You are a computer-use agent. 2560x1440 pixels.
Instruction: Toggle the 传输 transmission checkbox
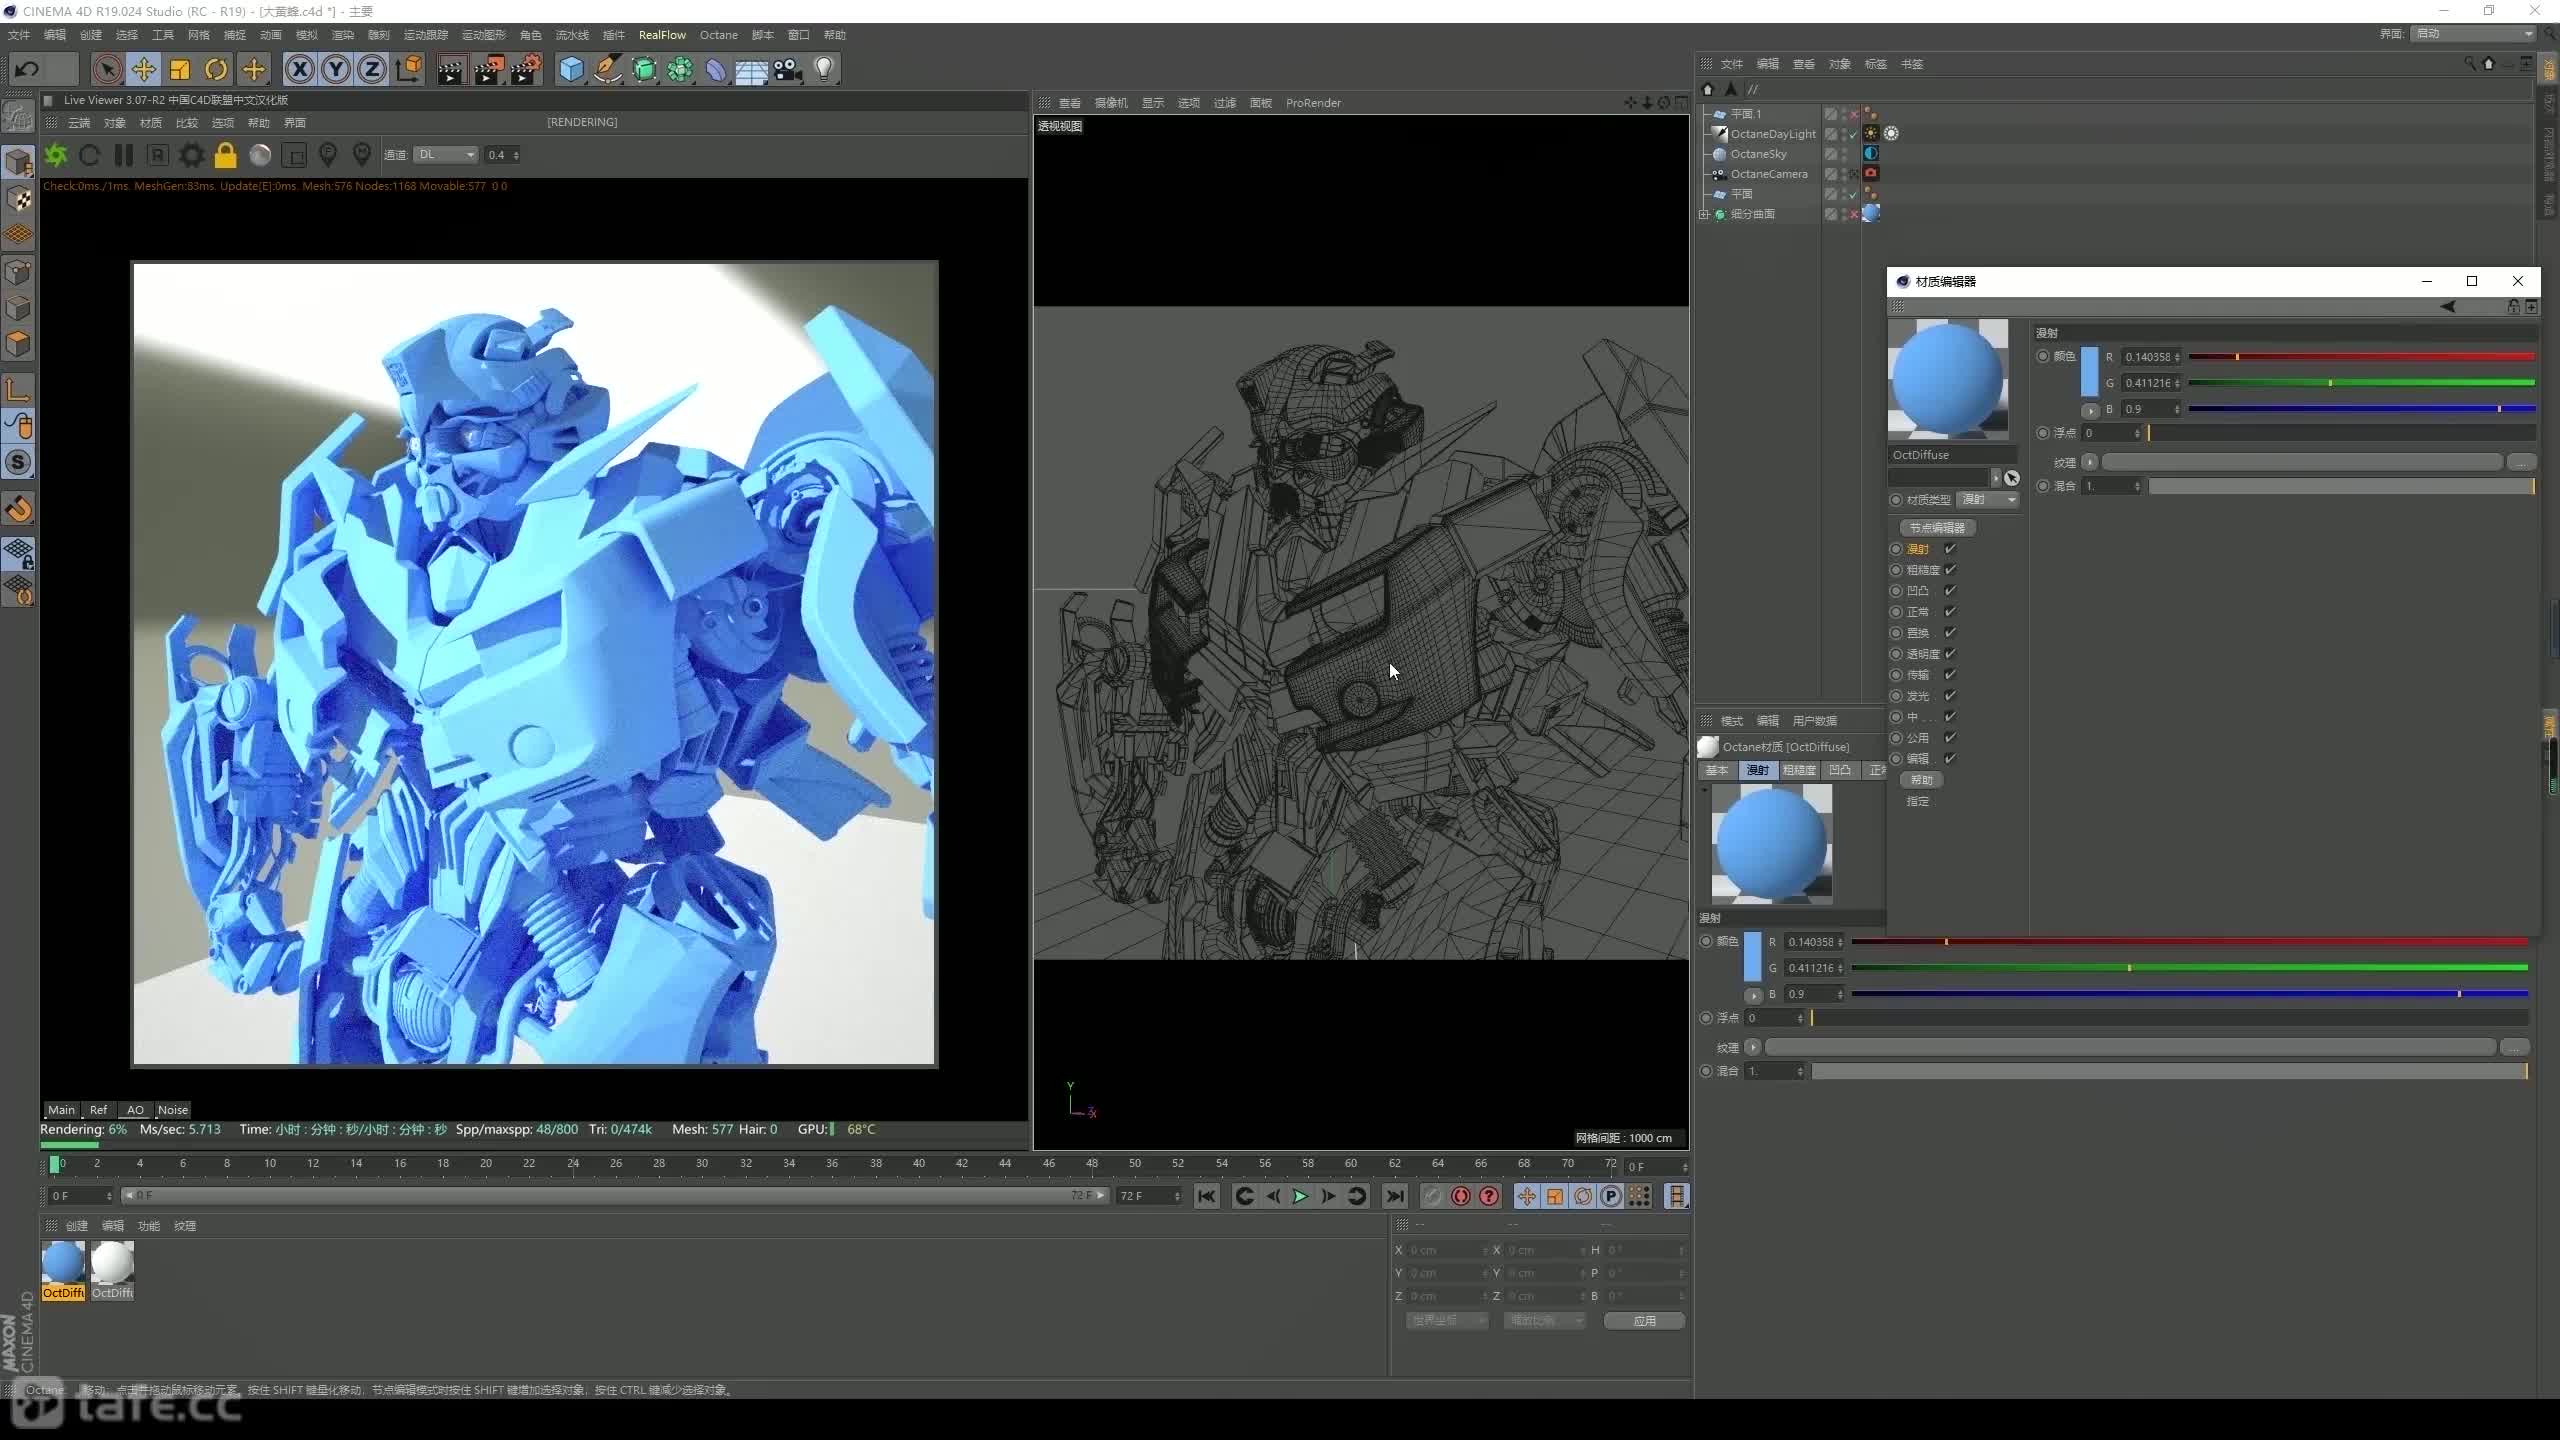[1950, 675]
